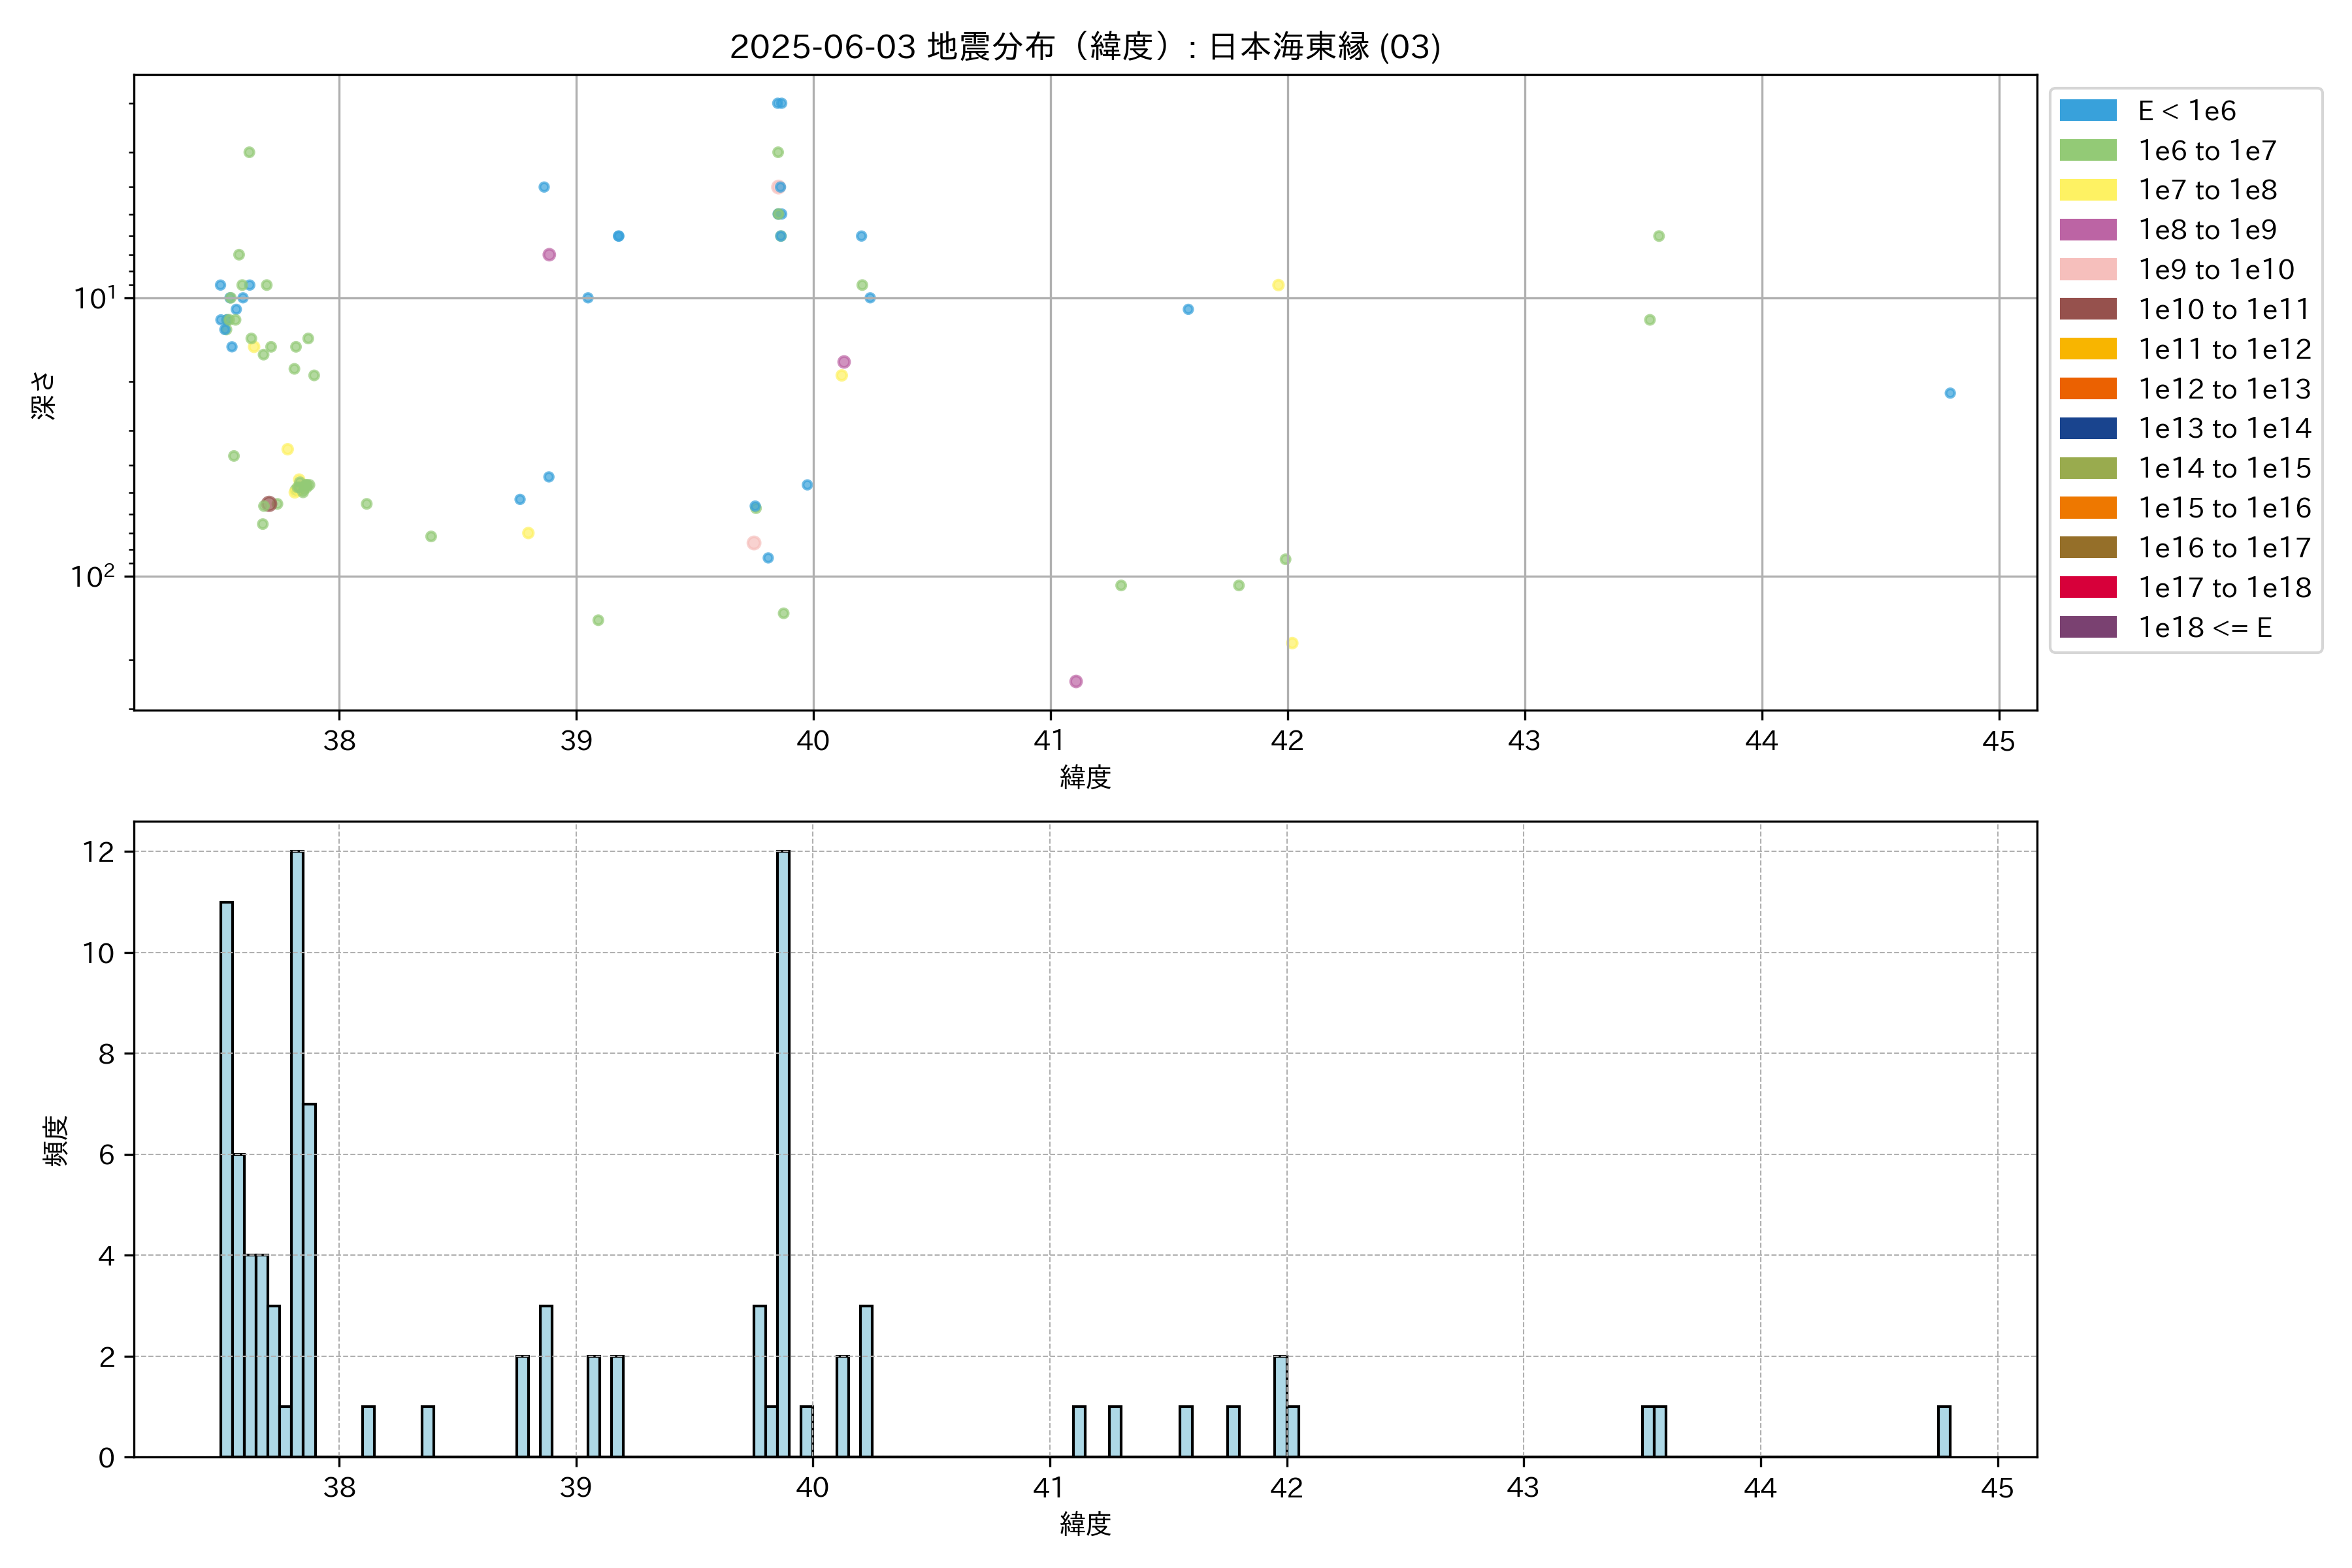Image resolution: width=2352 pixels, height=1568 pixels.
Task: Click the navy 1e13 to 1e14 legend swatch
Action: pos(2087,429)
